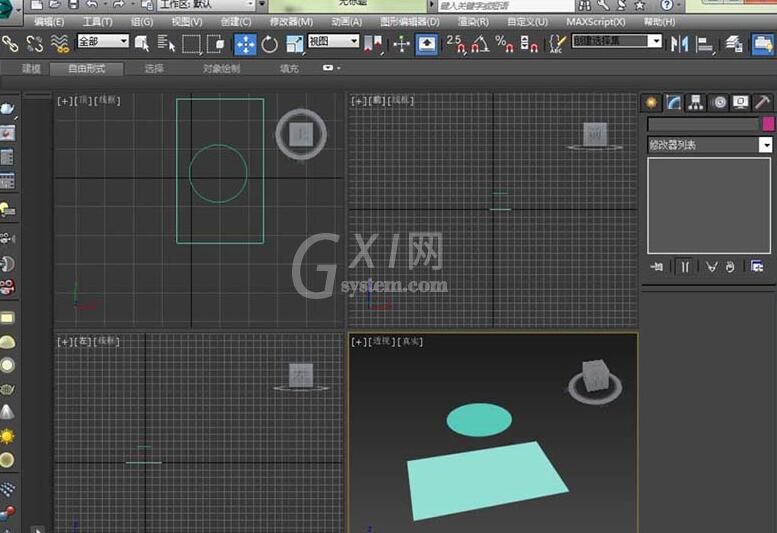The height and width of the screenshot is (533, 777).
Task: Click the Pin Stack button
Action: (657, 267)
